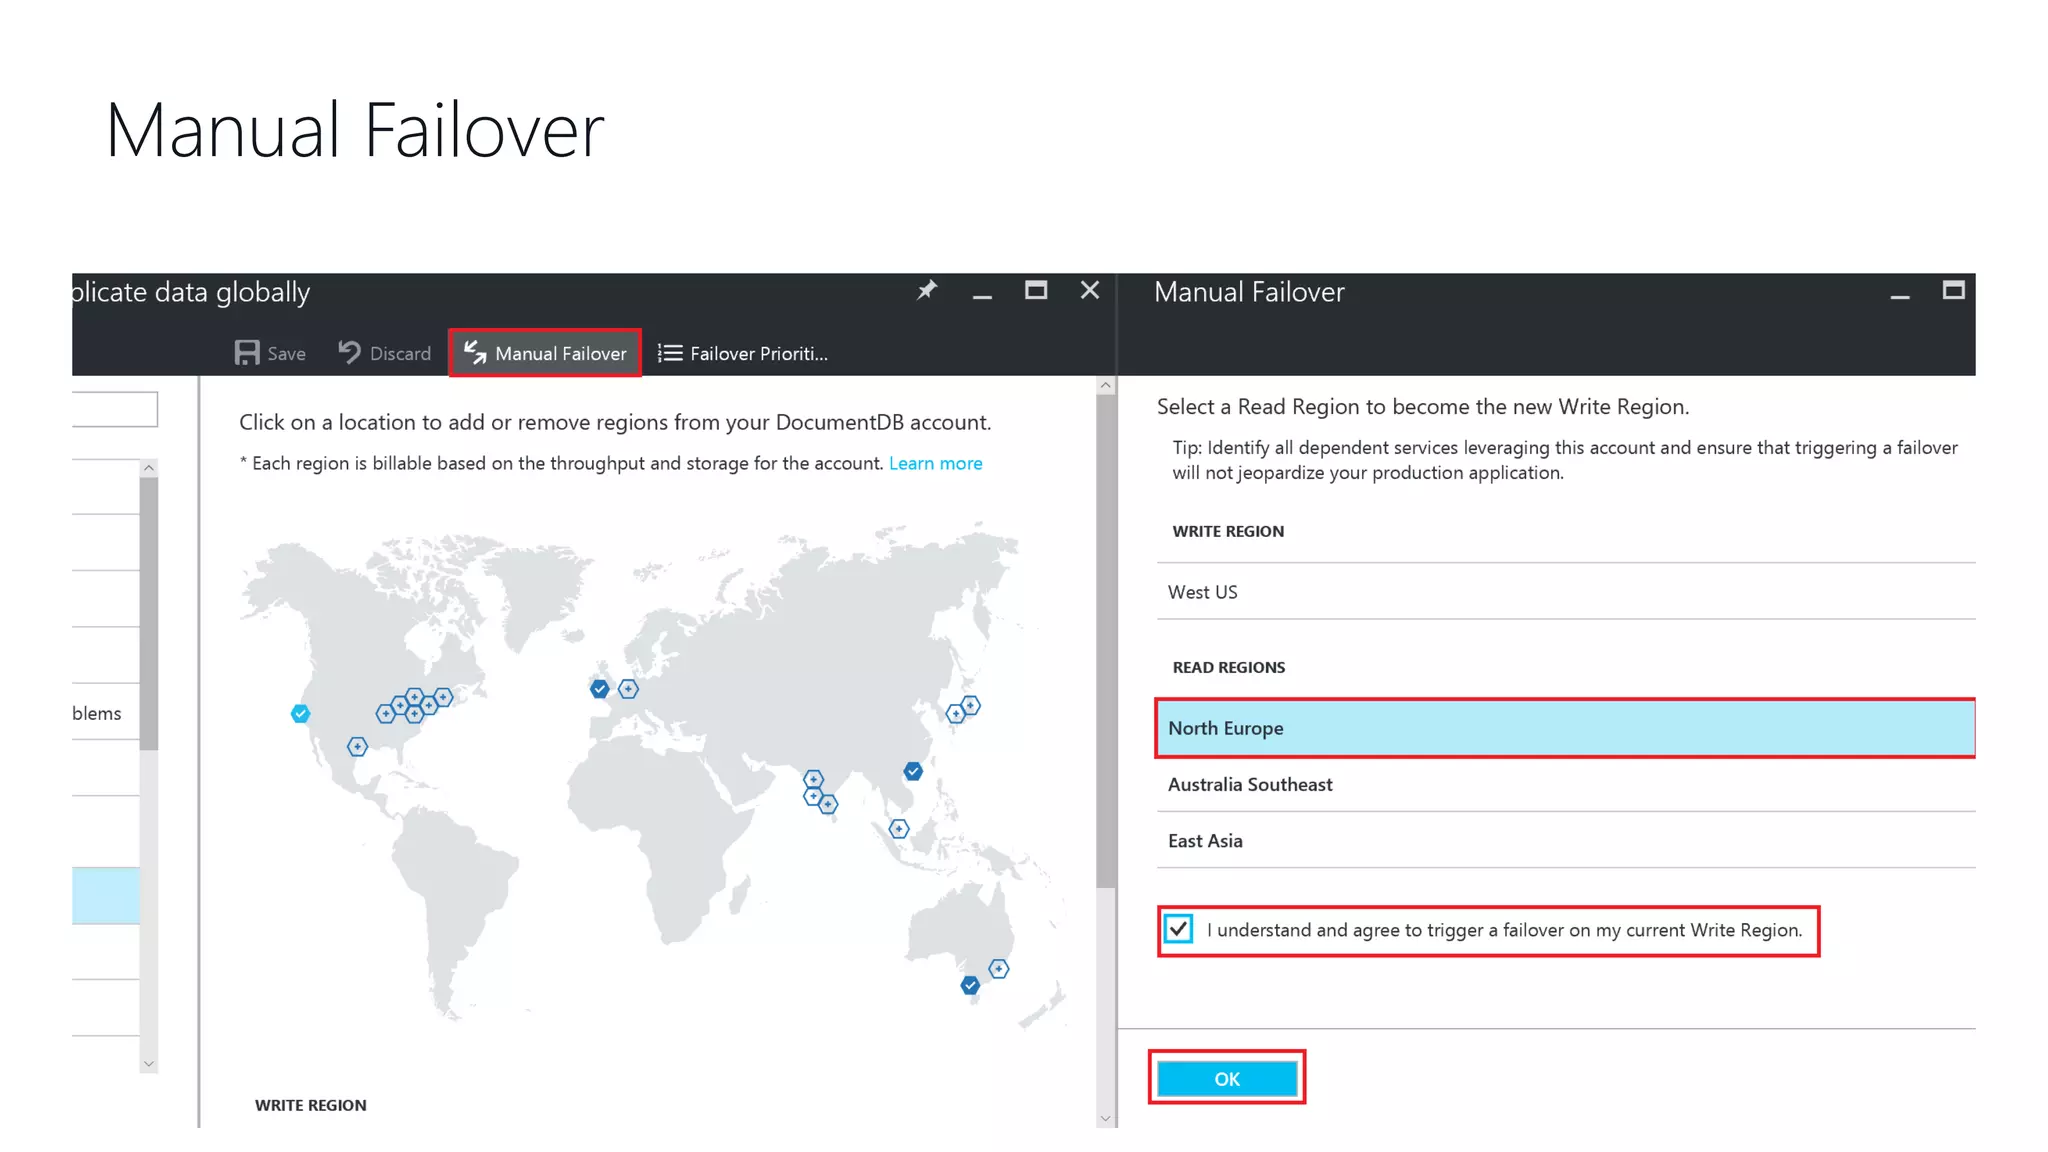Screen dimensions: 2048x1152
Task: Open the menu item ending in 'blems'
Action: point(106,713)
